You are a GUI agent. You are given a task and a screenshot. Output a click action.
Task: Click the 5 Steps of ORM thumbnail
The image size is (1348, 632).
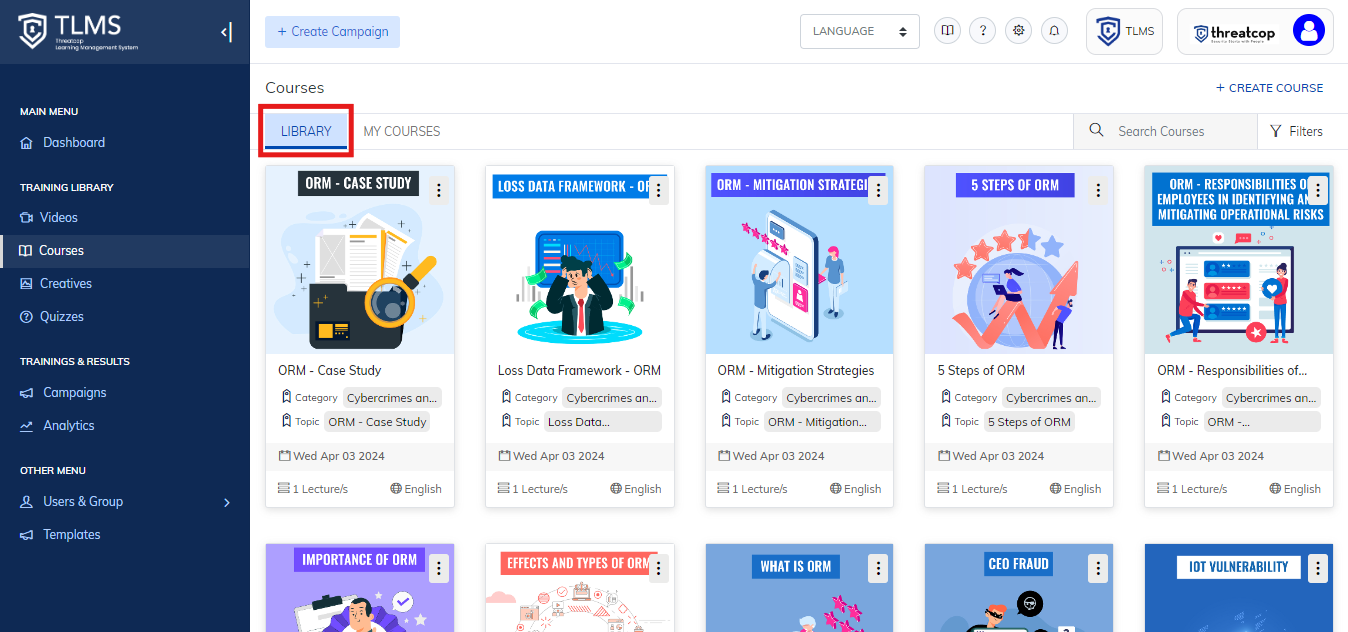tap(1019, 260)
